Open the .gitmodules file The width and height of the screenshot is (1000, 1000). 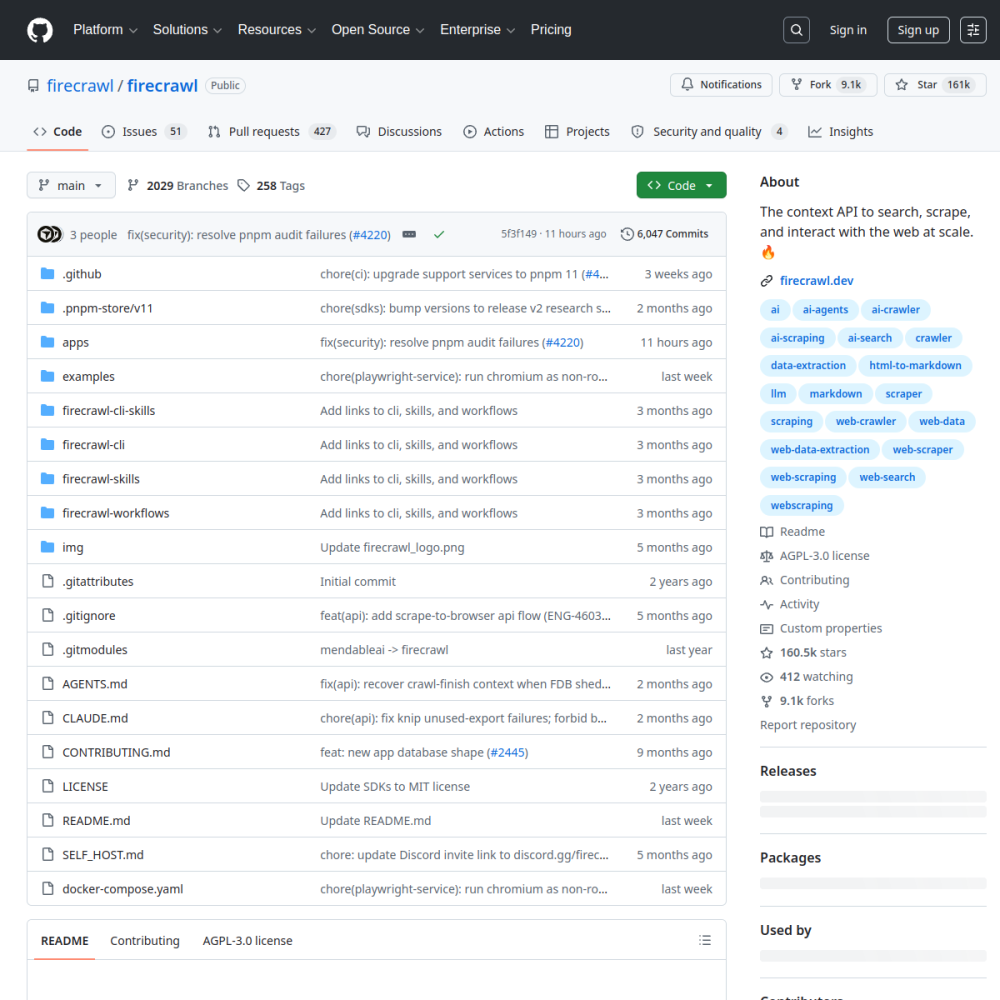pos(94,649)
